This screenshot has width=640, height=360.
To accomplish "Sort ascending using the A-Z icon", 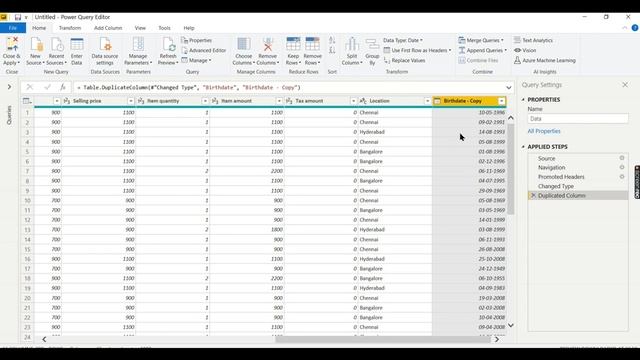I will [x=332, y=40].
